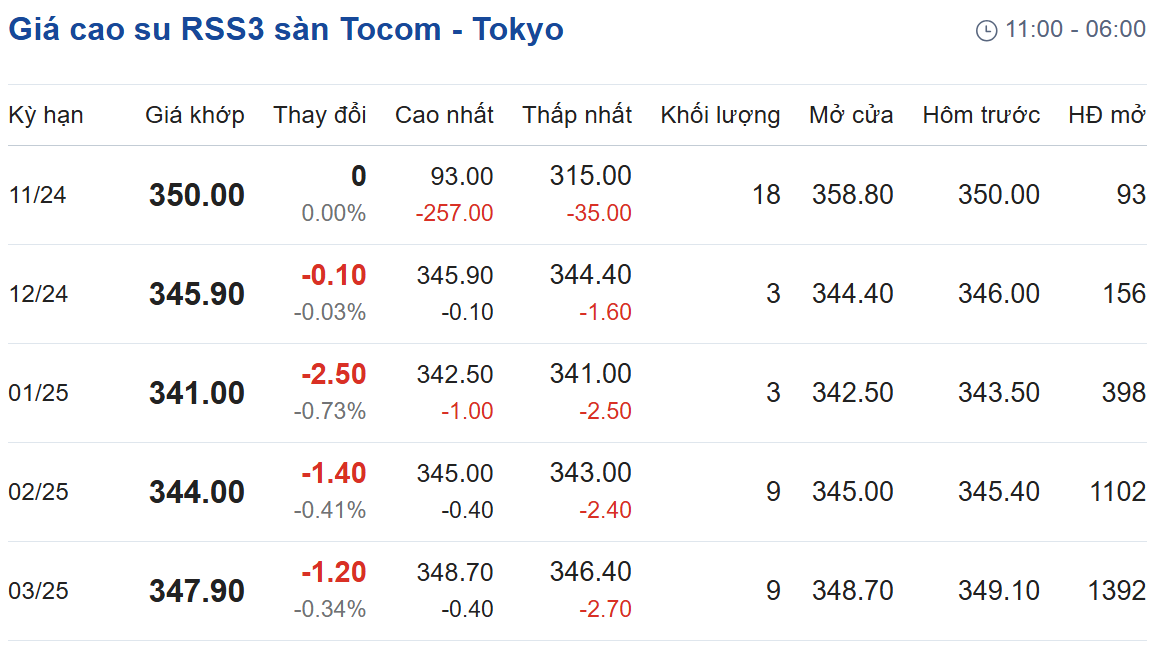This screenshot has height=645, width=1169.
Task: Select the Hôm trước column header
Action: pos(981,115)
